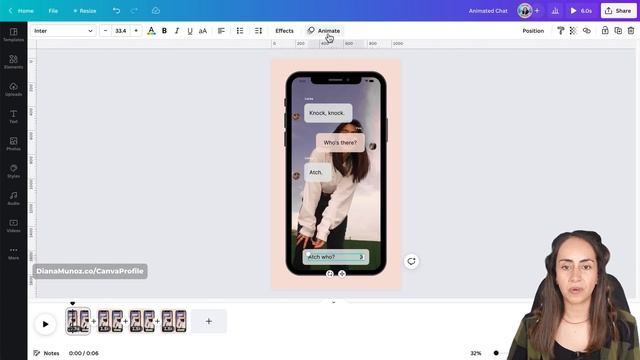Screen dimensions: 640x360
Task: Select the 'Atch who?' text box
Action: coord(336,257)
